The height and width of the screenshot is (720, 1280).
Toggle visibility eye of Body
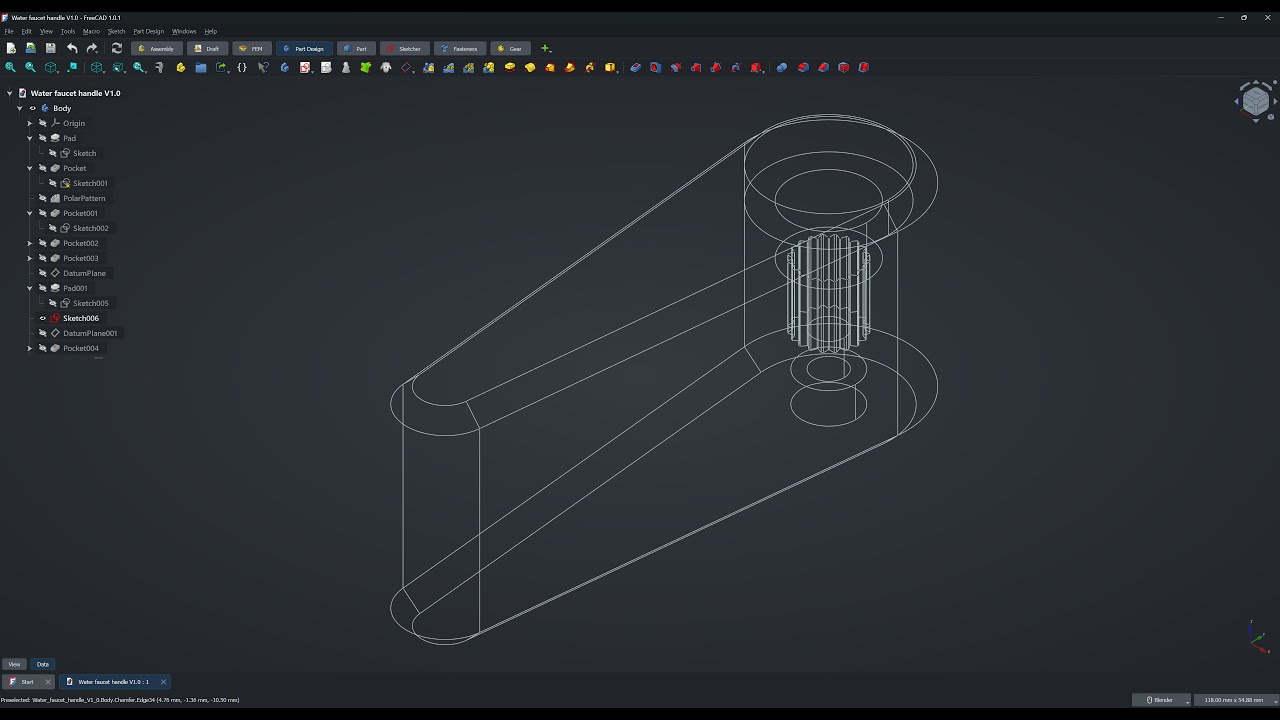click(x=33, y=108)
